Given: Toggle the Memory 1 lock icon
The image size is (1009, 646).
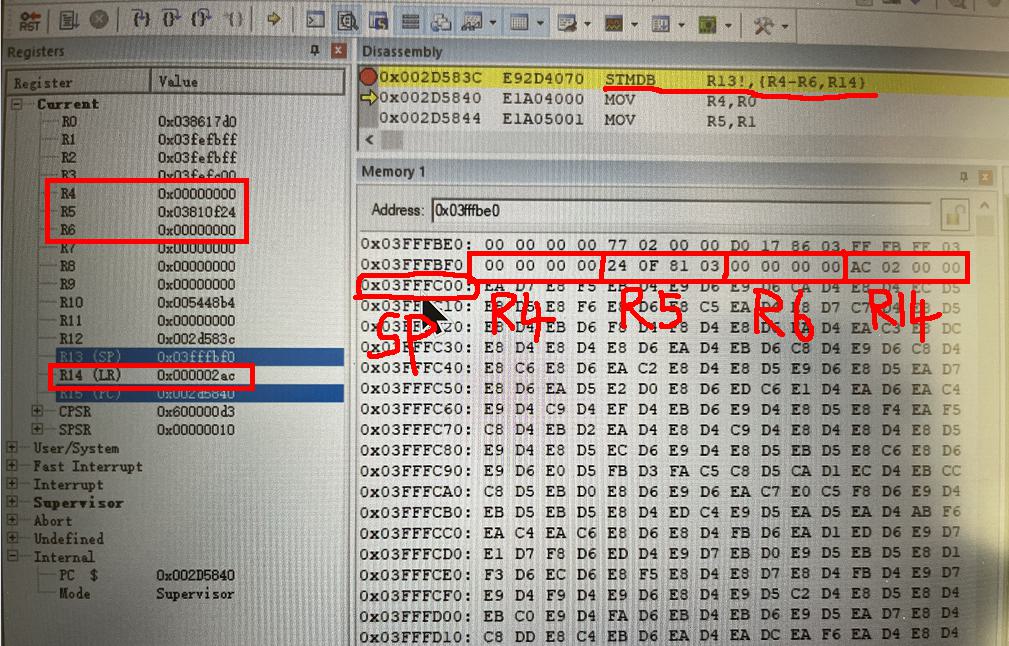Looking at the screenshot, I should (x=955, y=215).
